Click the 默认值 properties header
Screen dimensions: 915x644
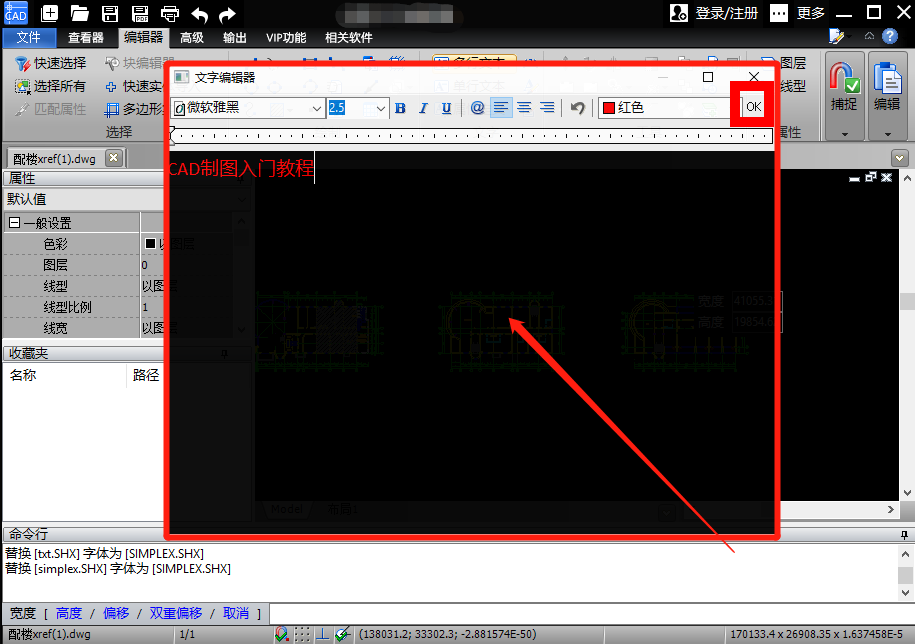(83, 200)
